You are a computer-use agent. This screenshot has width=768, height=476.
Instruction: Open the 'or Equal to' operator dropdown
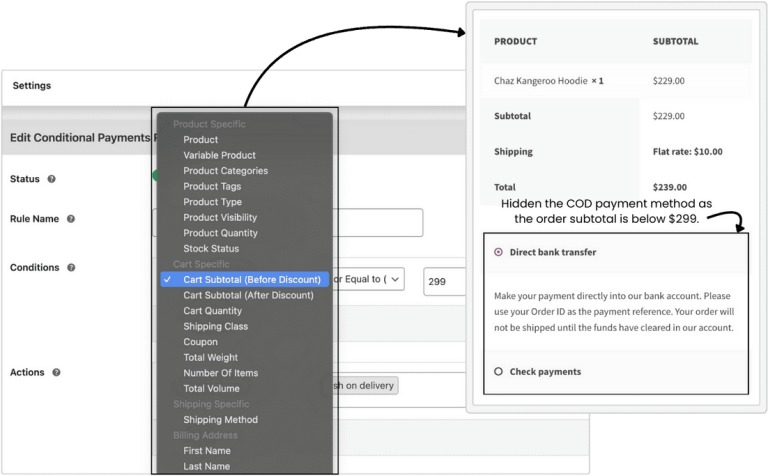pyautogui.click(x=367, y=280)
